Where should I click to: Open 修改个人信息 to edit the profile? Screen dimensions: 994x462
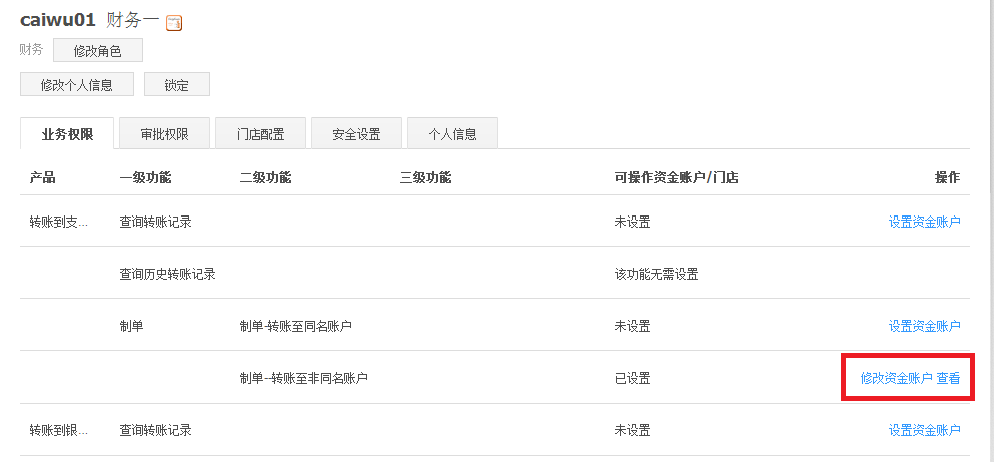click(77, 85)
